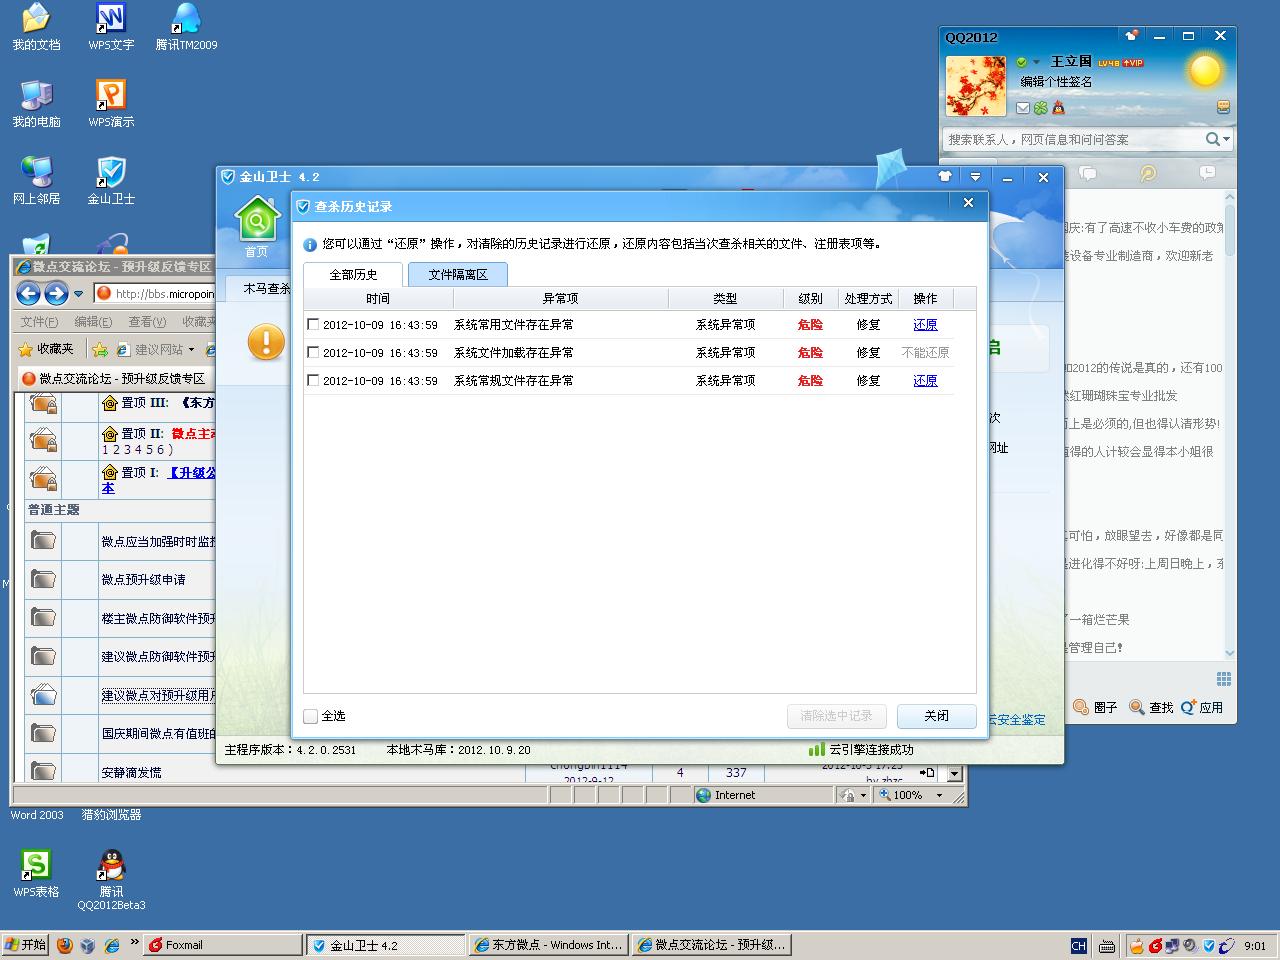Open IE recent pages dropdown arrow

[x=78, y=293]
